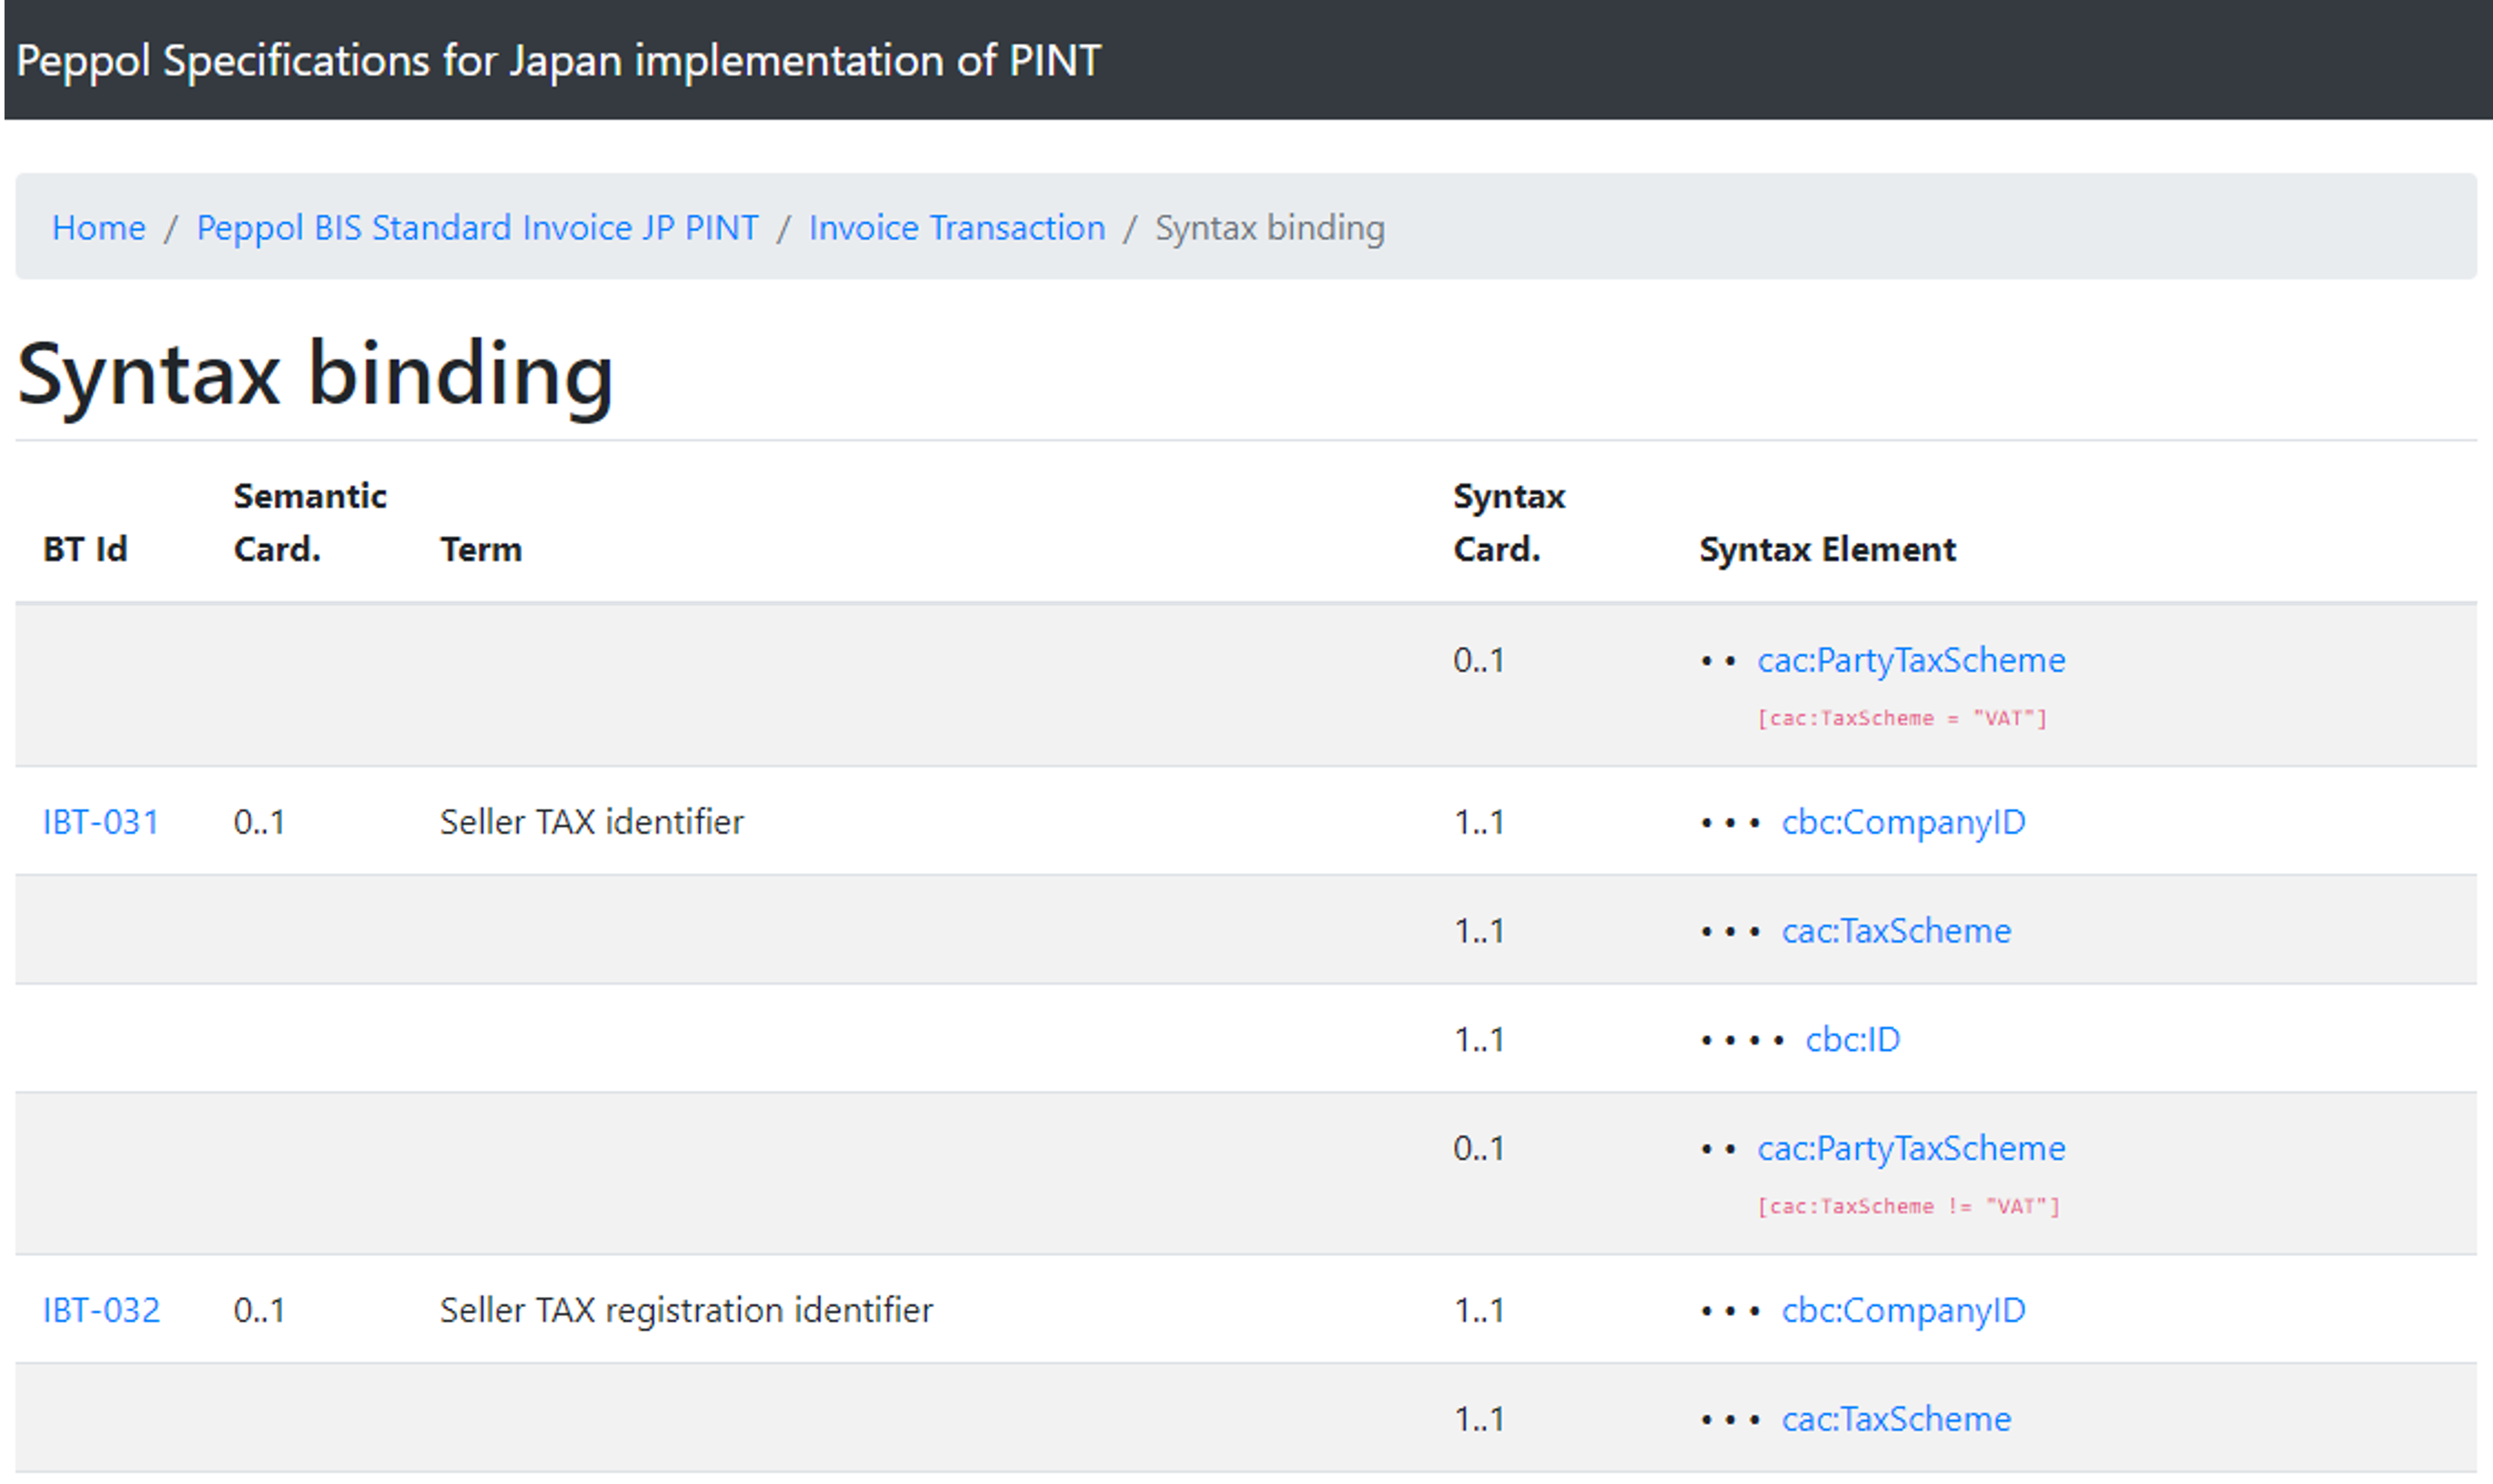
Task: Select the Seller TAX identifier term text
Action: [592, 821]
